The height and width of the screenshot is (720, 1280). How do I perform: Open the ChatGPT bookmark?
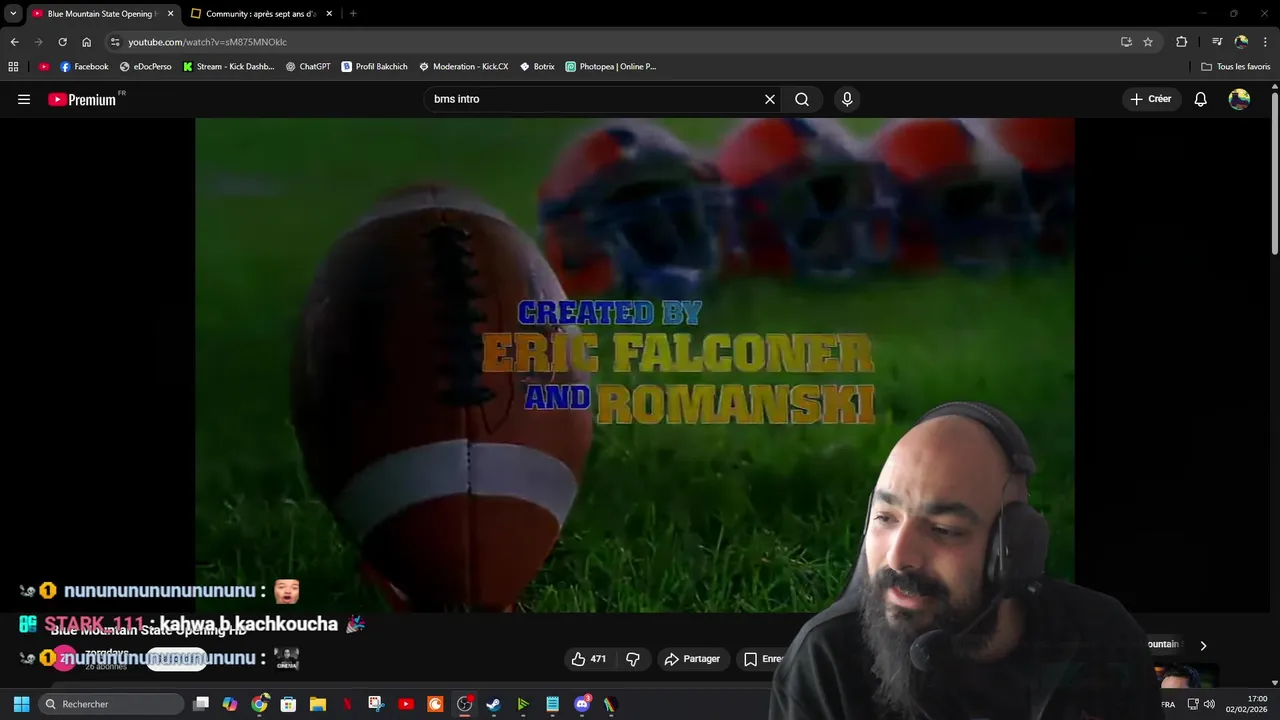308,67
